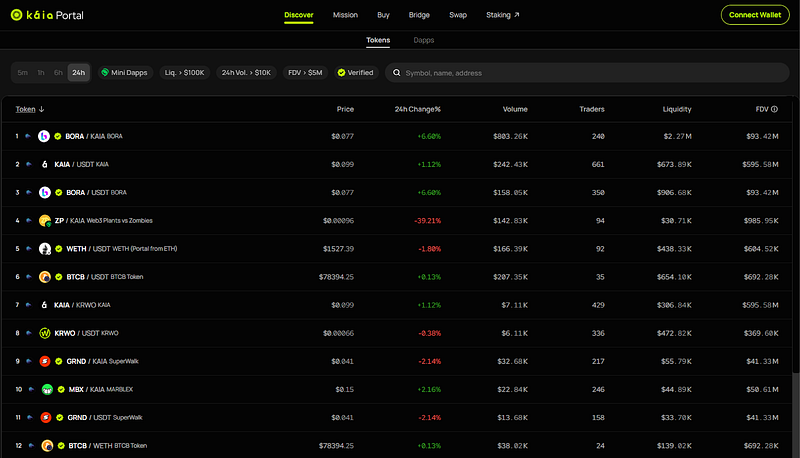
Task: Click the verified badge next to MBX / KAIA
Action: (x=61, y=389)
